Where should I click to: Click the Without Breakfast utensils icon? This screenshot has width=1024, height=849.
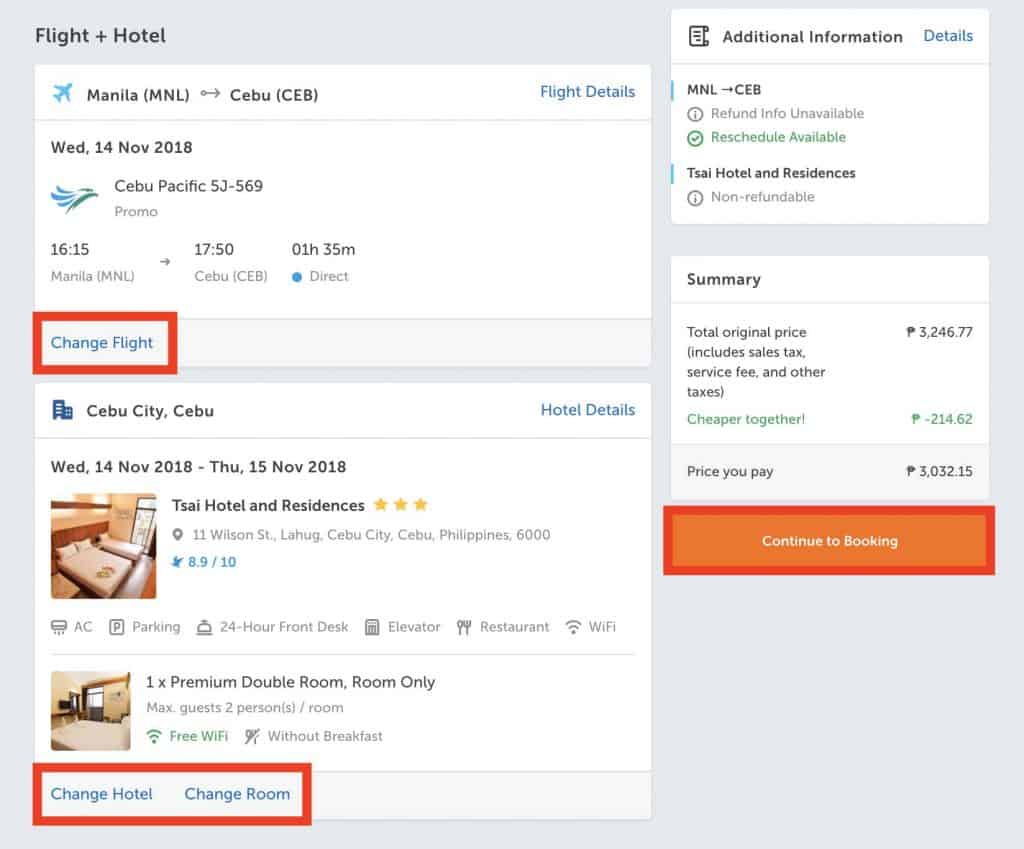[252, 736]
